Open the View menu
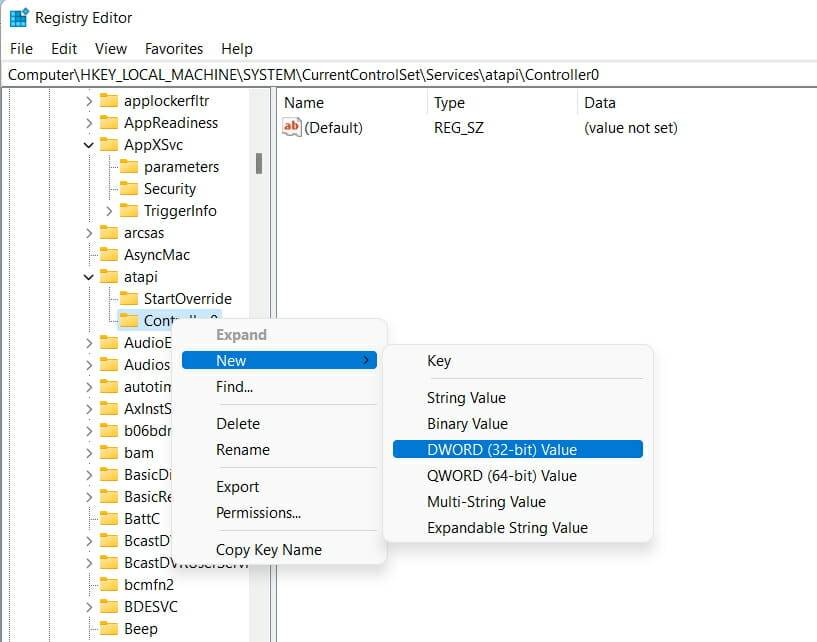Image resolution: width=817 pixels, height=642 pixels. coord(110,48)
